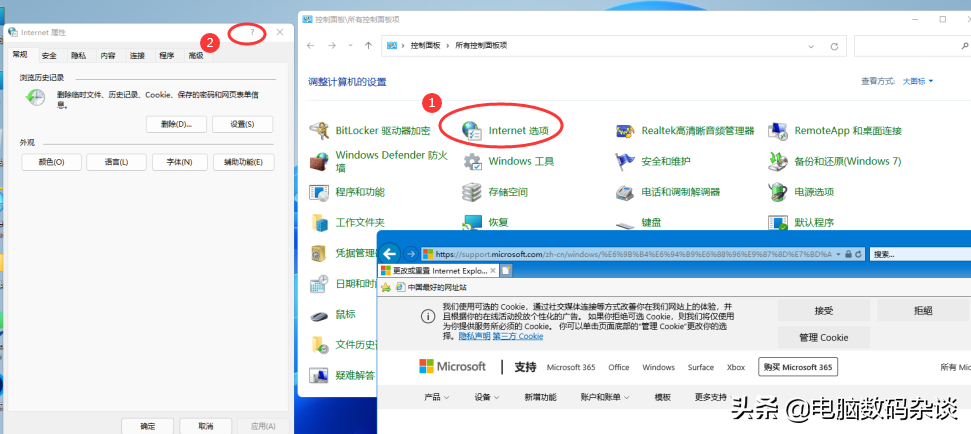
Task: Click favorites star in IE favorites bar
Action: (386, 287)
